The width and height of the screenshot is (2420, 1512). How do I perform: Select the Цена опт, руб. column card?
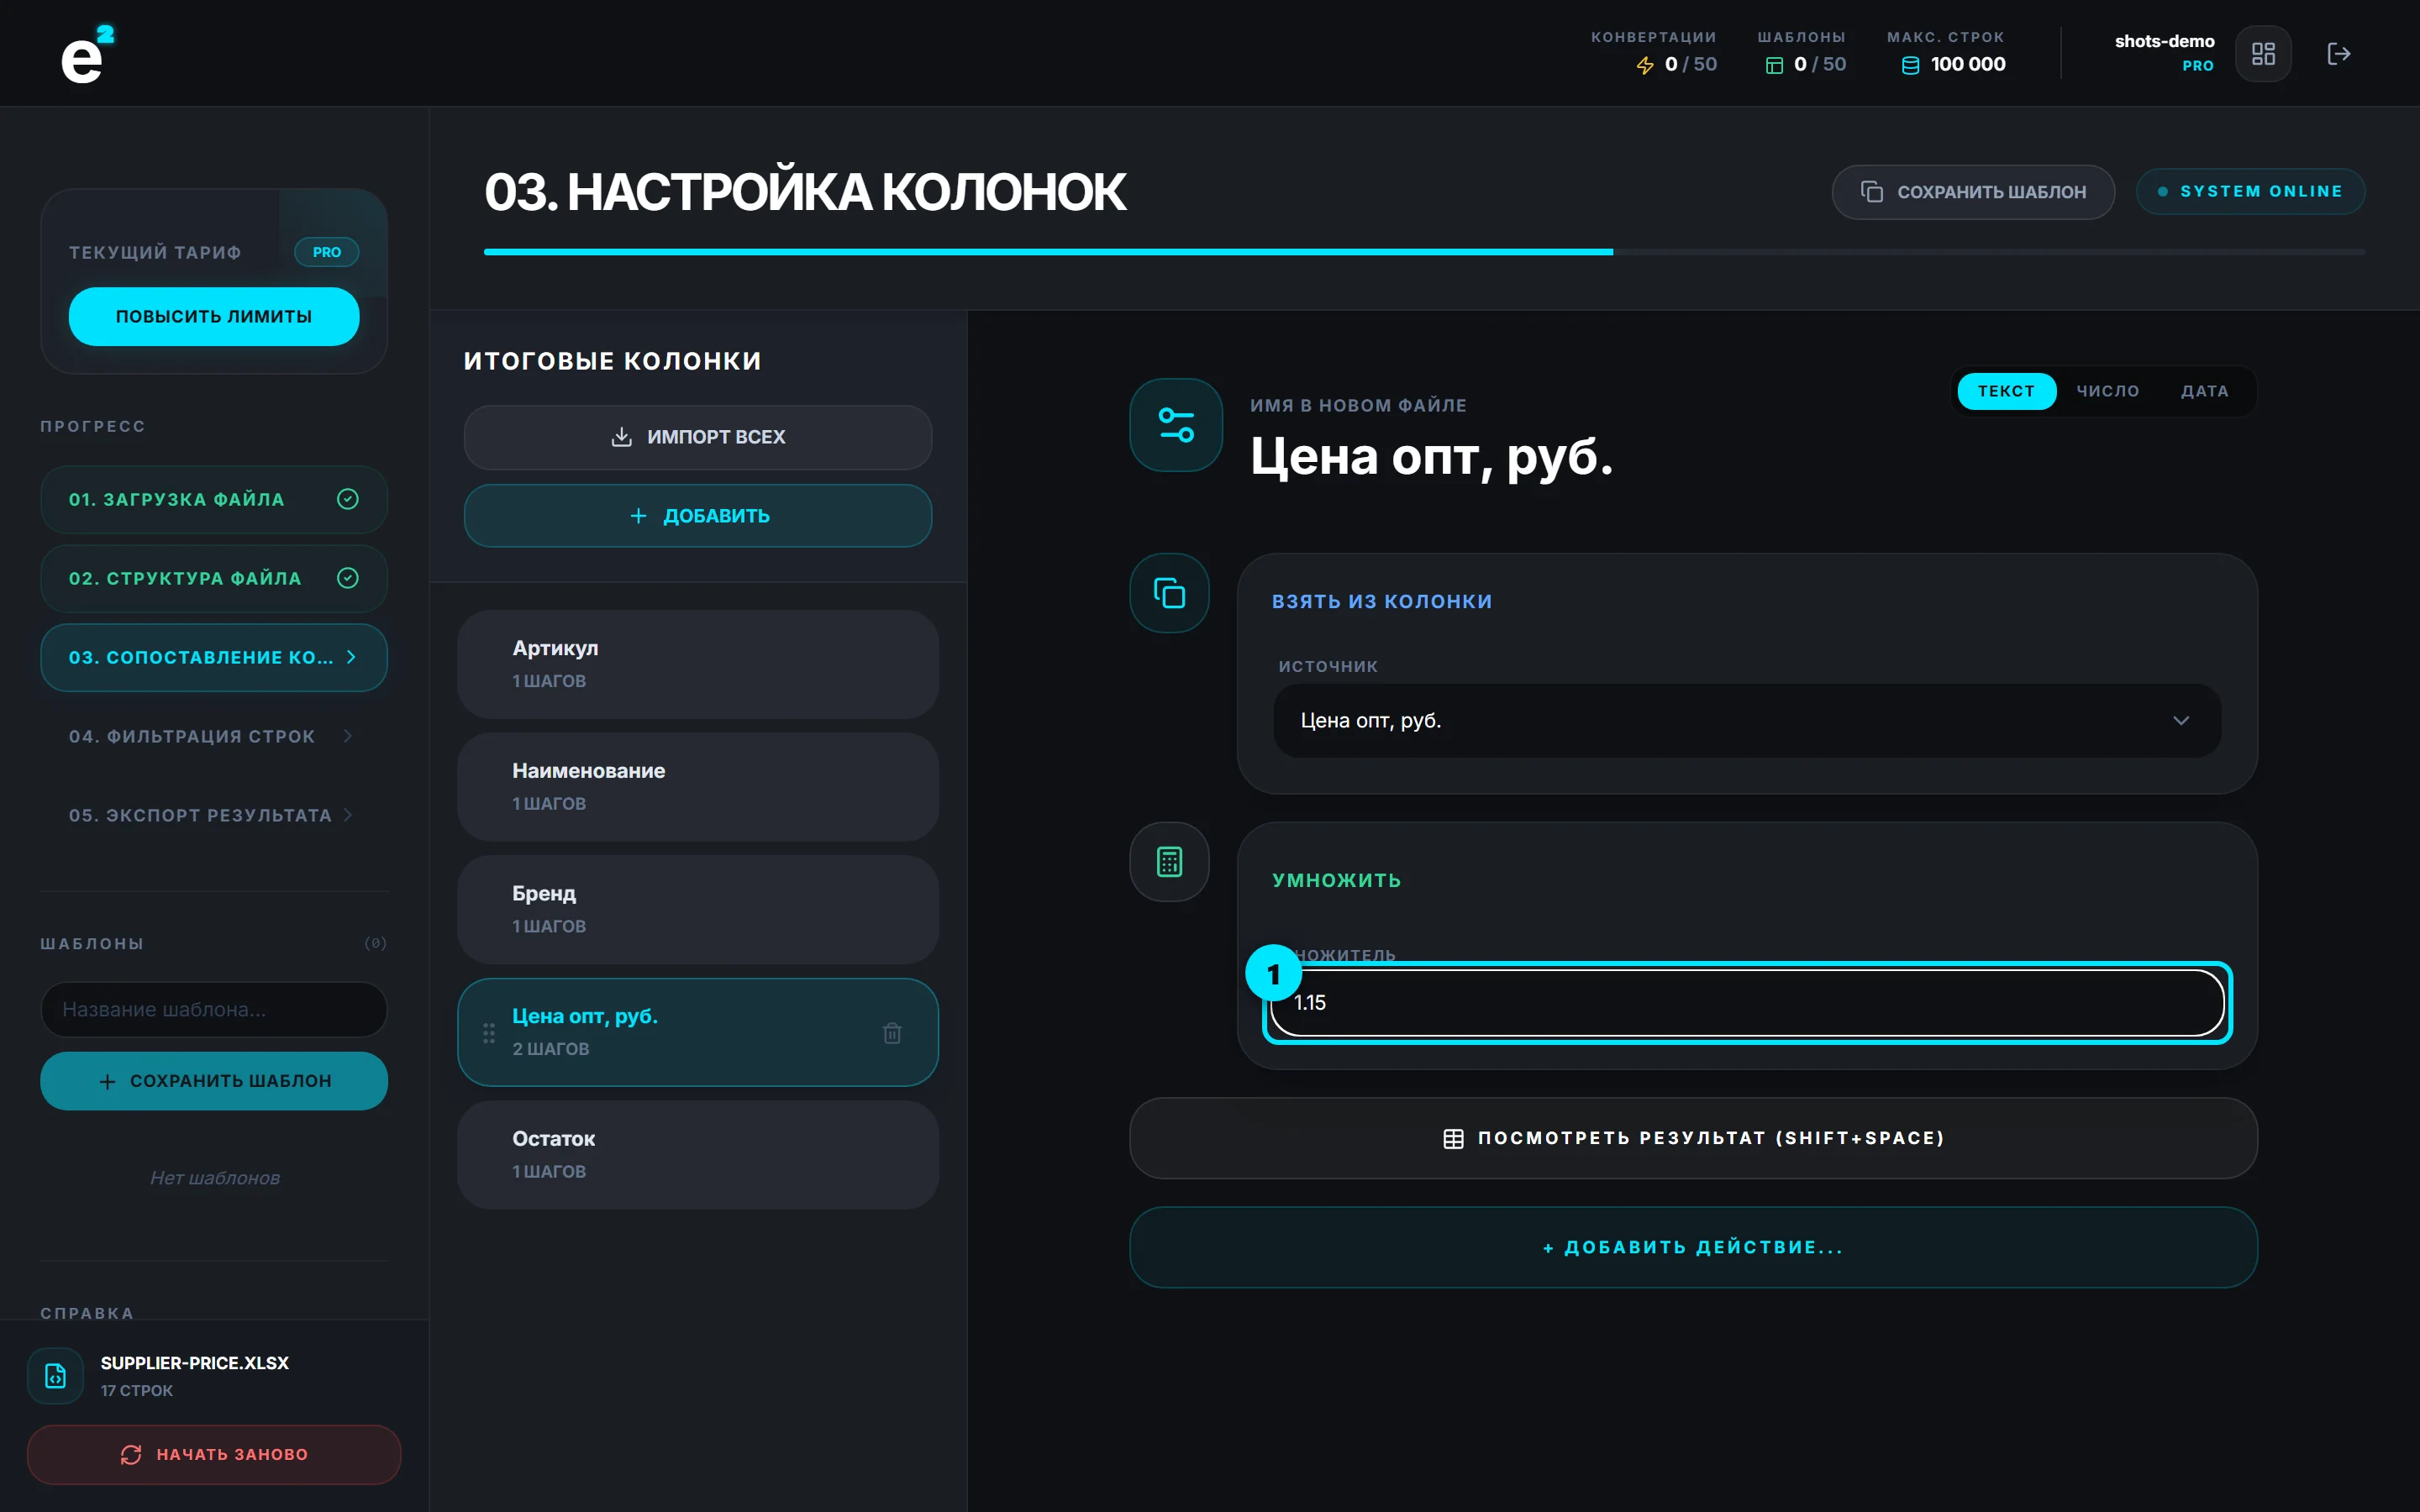698,1032
